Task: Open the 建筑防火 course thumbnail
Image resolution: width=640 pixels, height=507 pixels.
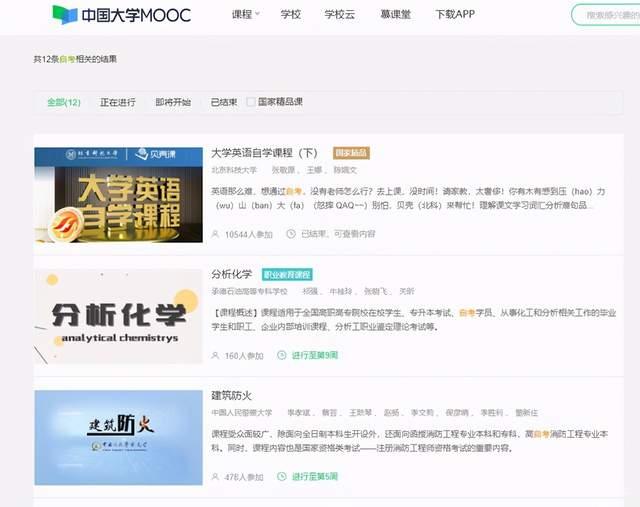Action: point(118,438)
